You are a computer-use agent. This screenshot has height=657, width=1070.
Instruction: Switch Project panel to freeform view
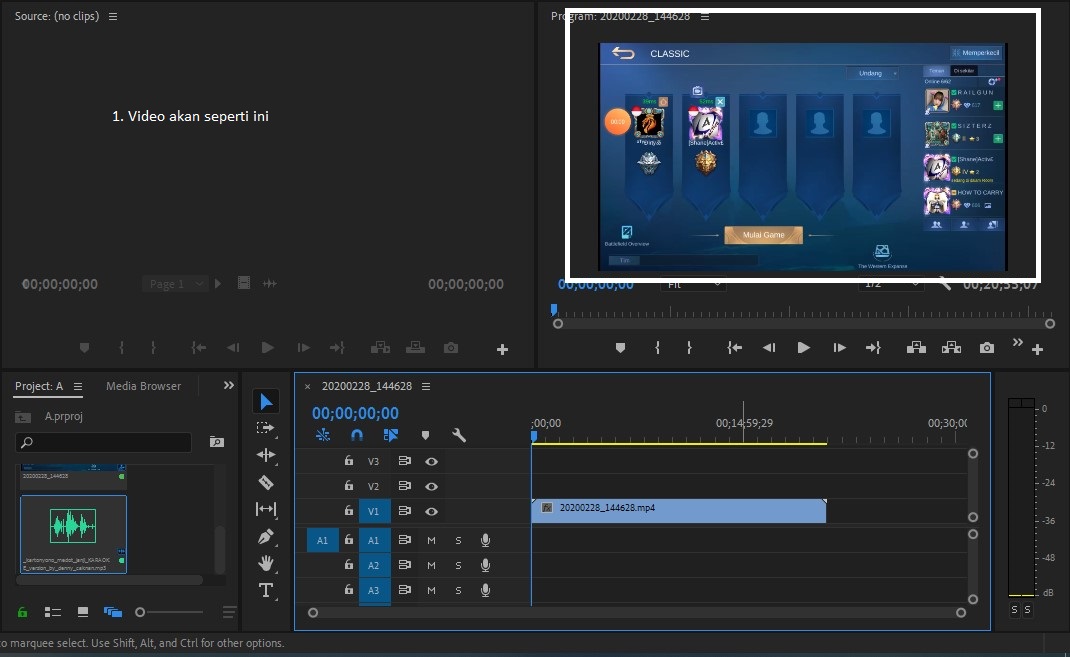click(113, 612)
